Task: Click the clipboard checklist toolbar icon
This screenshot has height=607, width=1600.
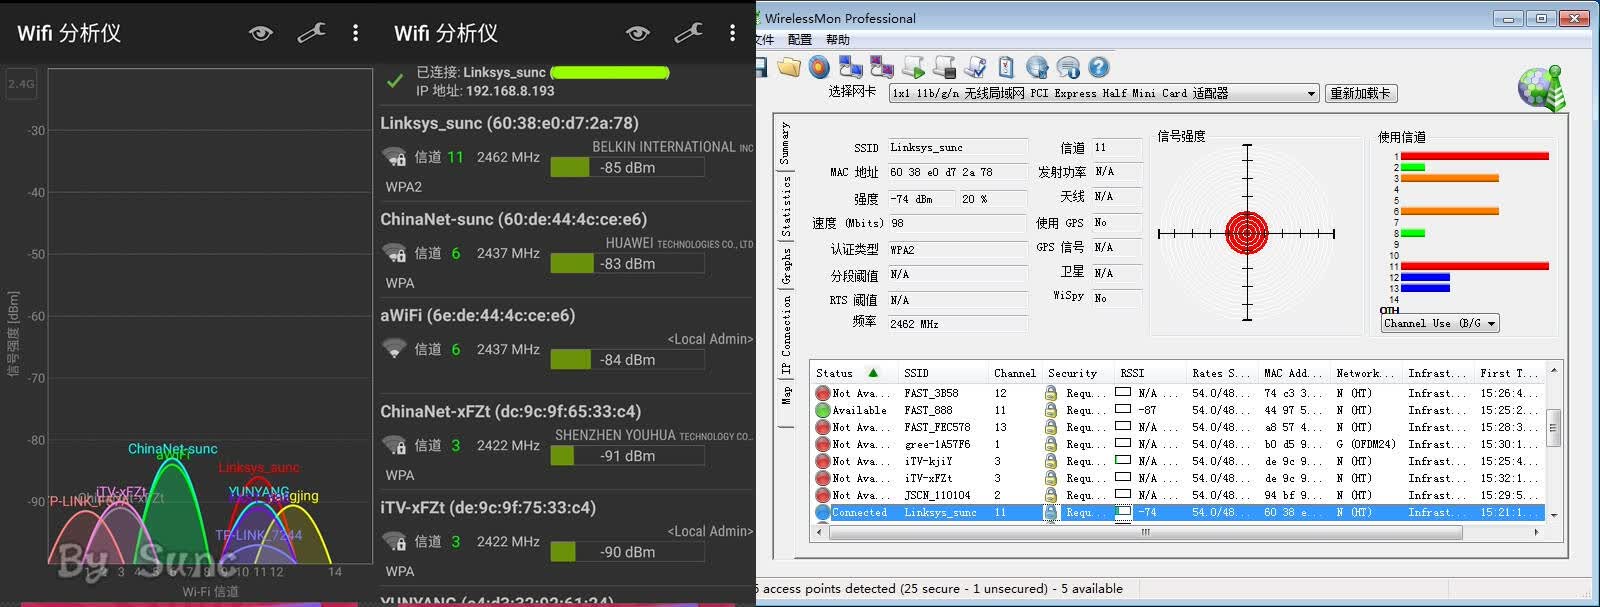Action: click(x=1007, y=67)
